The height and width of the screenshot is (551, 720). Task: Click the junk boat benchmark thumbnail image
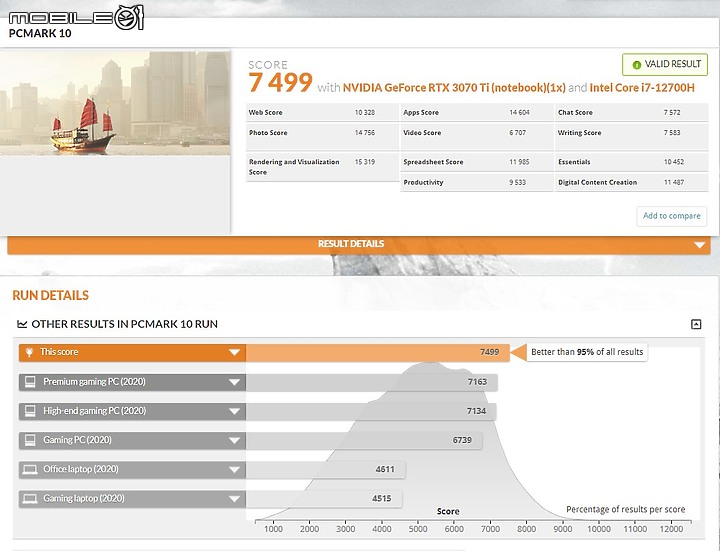[x=115, y=103]
